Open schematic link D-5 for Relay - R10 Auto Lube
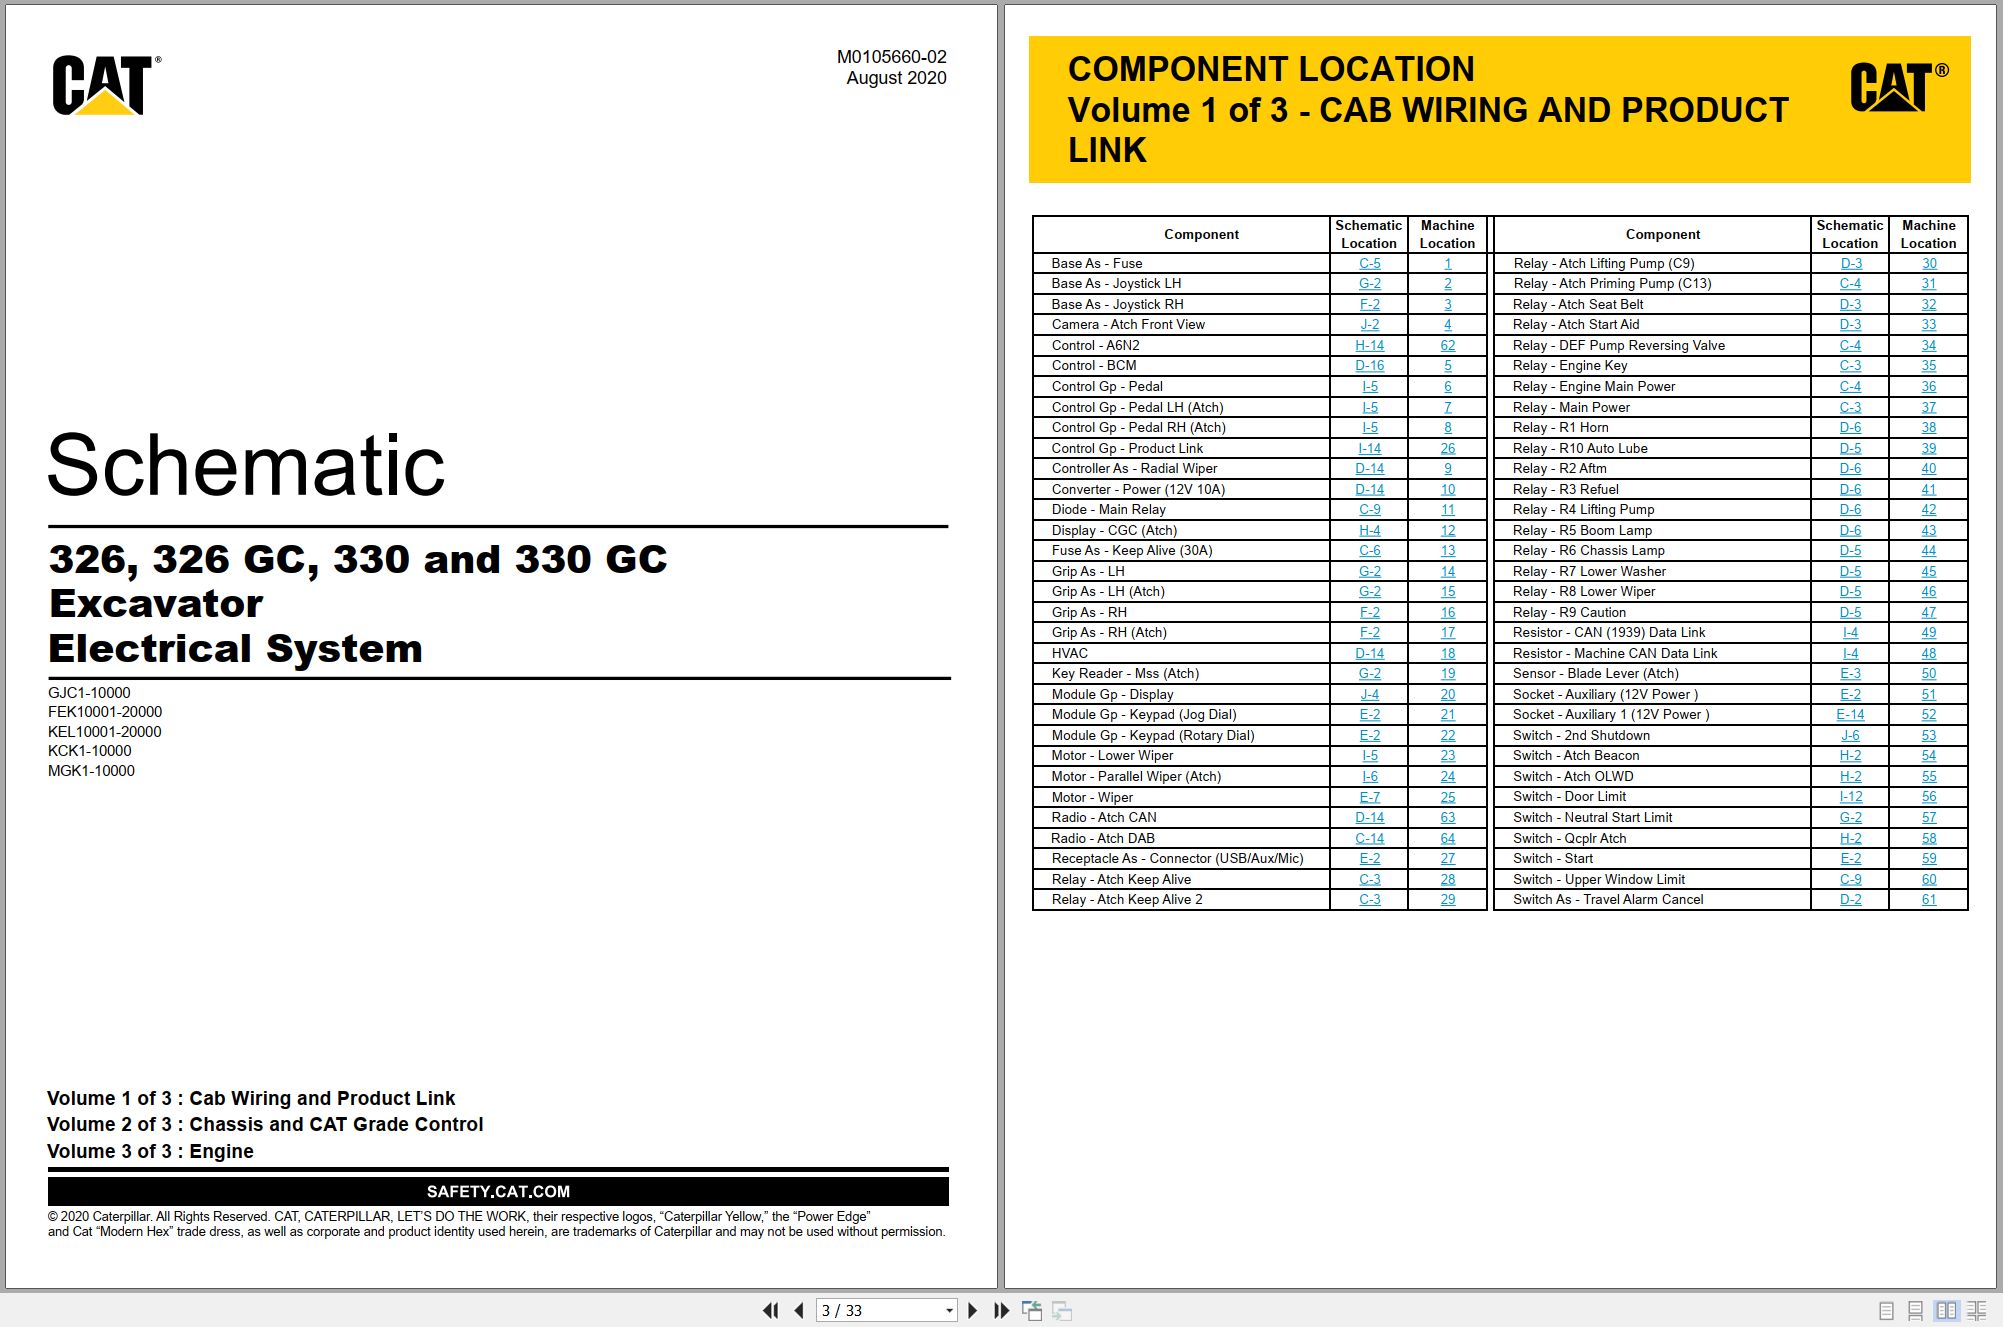 (x=1850, y=448)
